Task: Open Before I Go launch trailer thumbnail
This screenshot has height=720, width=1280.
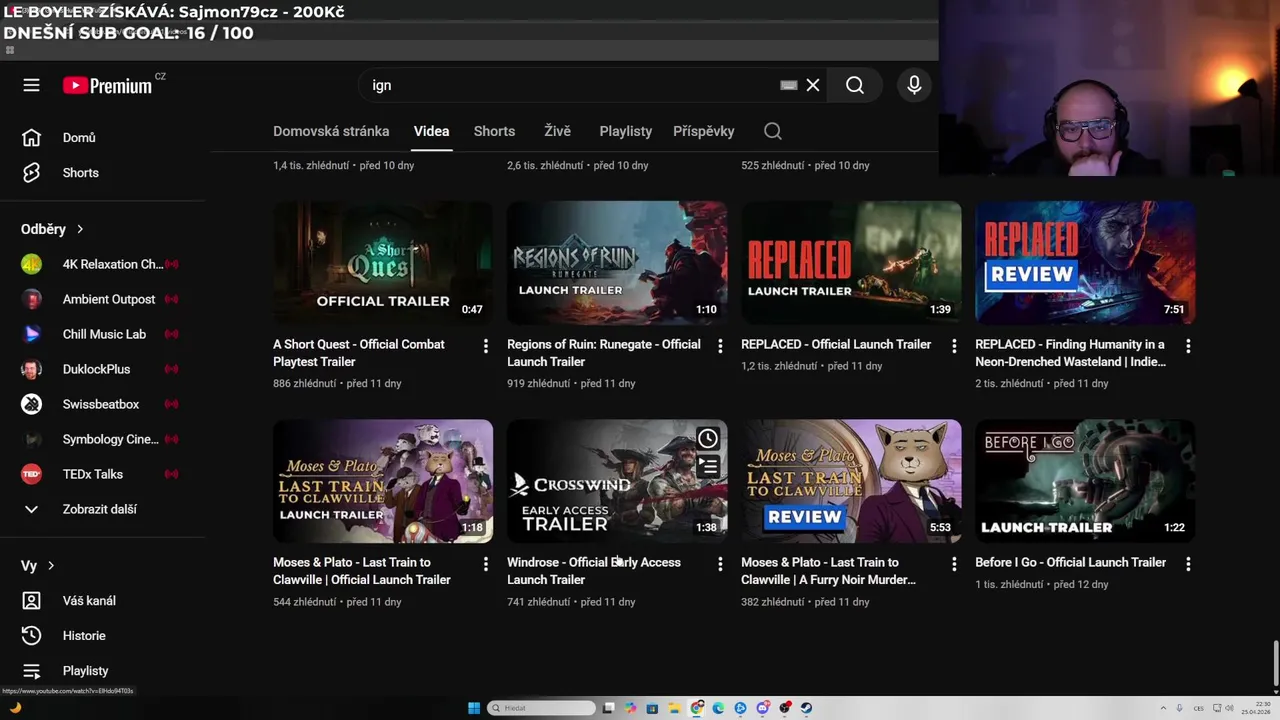Action: [x=1085, y=481]
